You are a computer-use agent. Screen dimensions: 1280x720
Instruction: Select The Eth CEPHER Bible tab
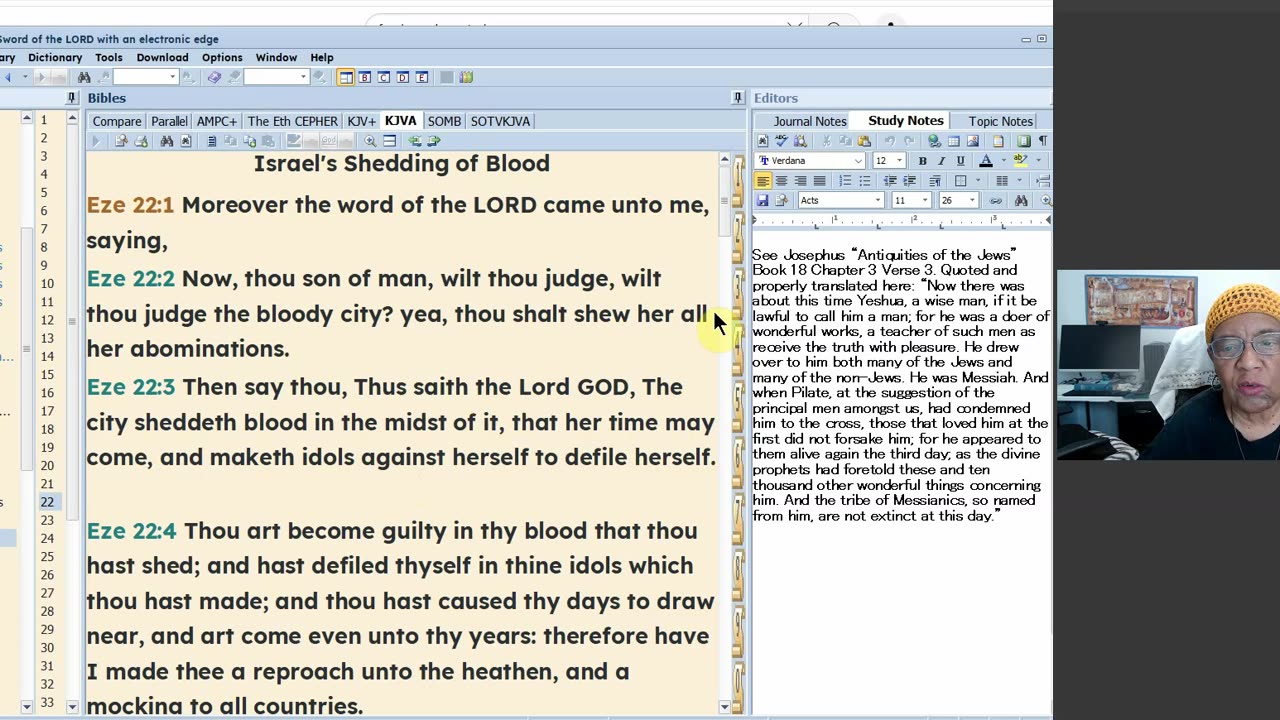293,121
